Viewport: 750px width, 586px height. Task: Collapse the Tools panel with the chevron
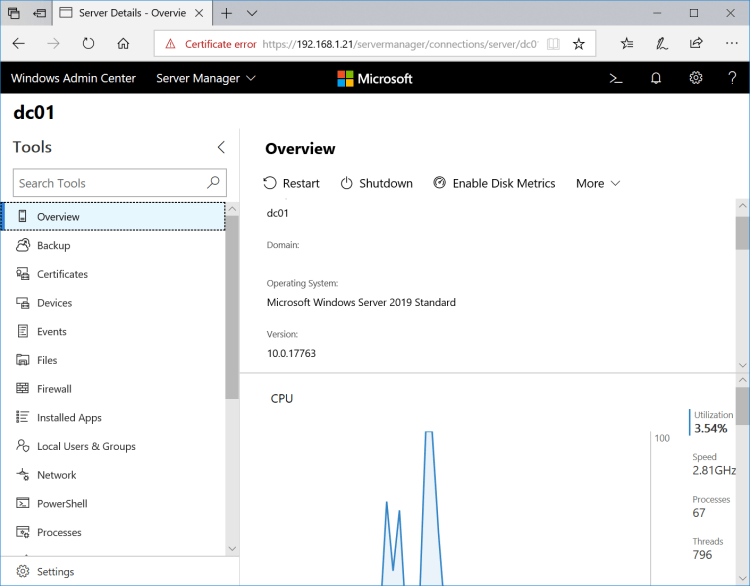[221, 147]
